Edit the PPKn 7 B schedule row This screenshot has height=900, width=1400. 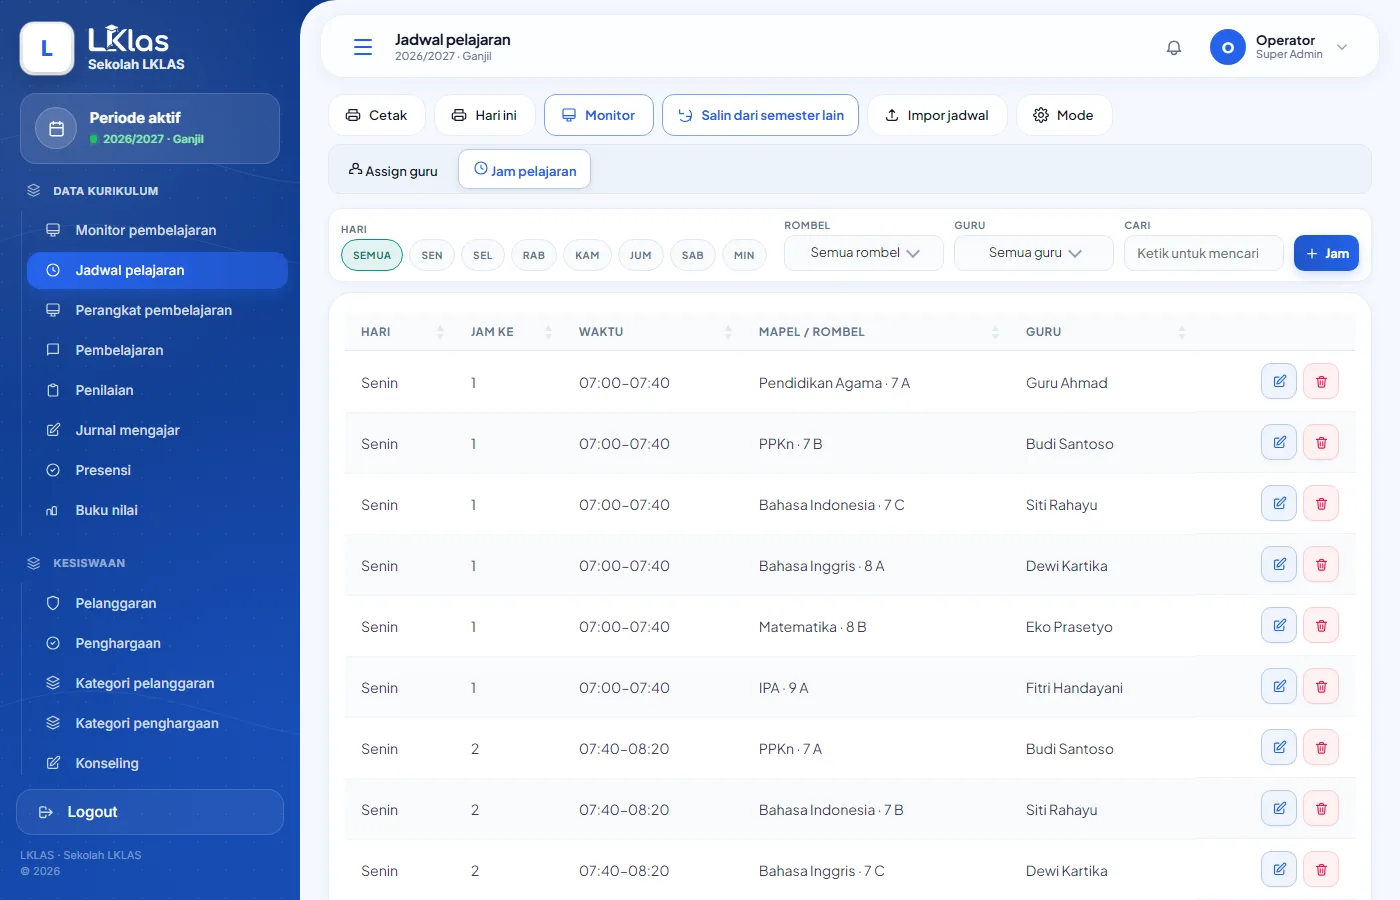(1279, 442)
